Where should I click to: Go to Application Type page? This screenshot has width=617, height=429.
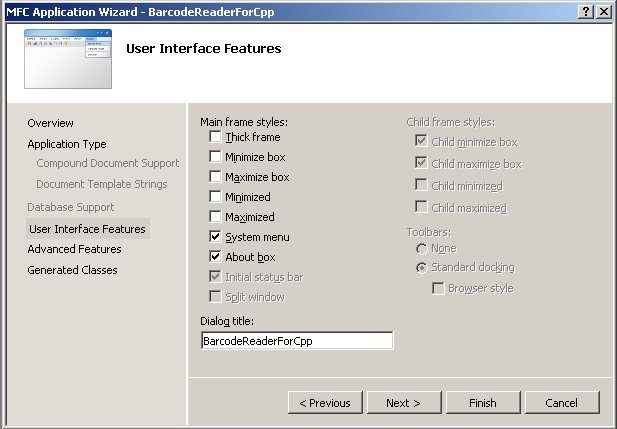[x=66, y=144]
